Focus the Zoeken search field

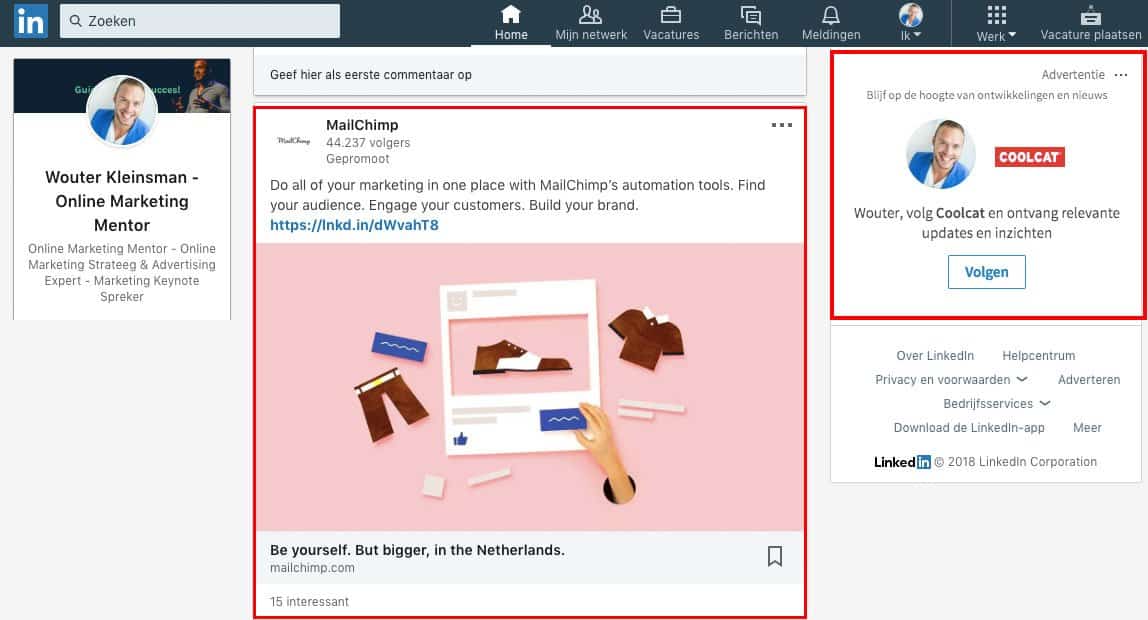[x=199, y=20]
